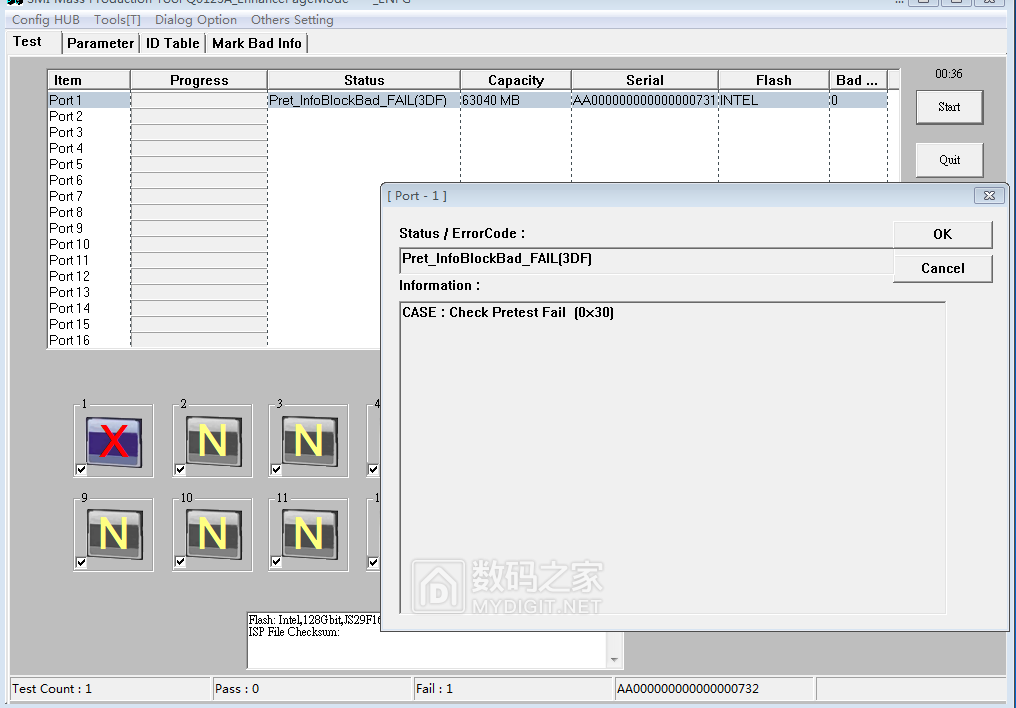This screenshot has width=1016, height=708.
Task: Open the Tools[T] menu
Action: 117,19
